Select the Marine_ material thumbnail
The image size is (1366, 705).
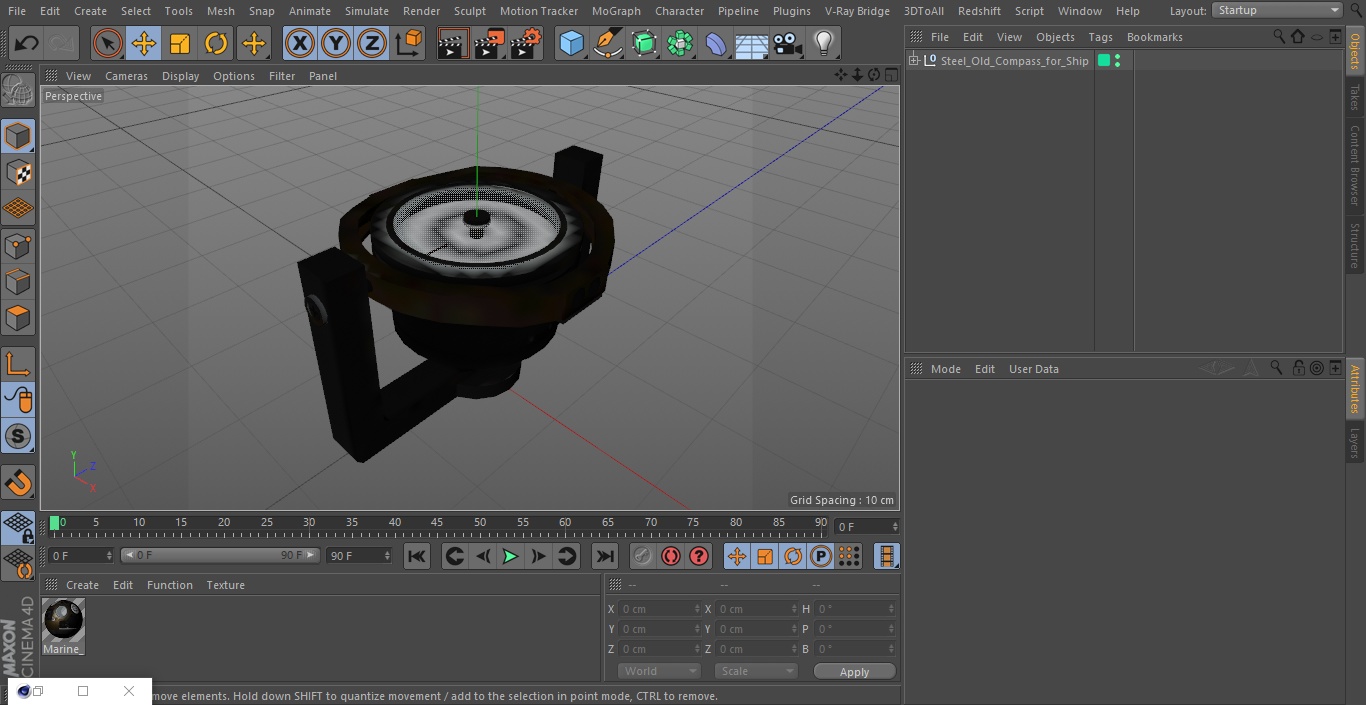point(63,621)
